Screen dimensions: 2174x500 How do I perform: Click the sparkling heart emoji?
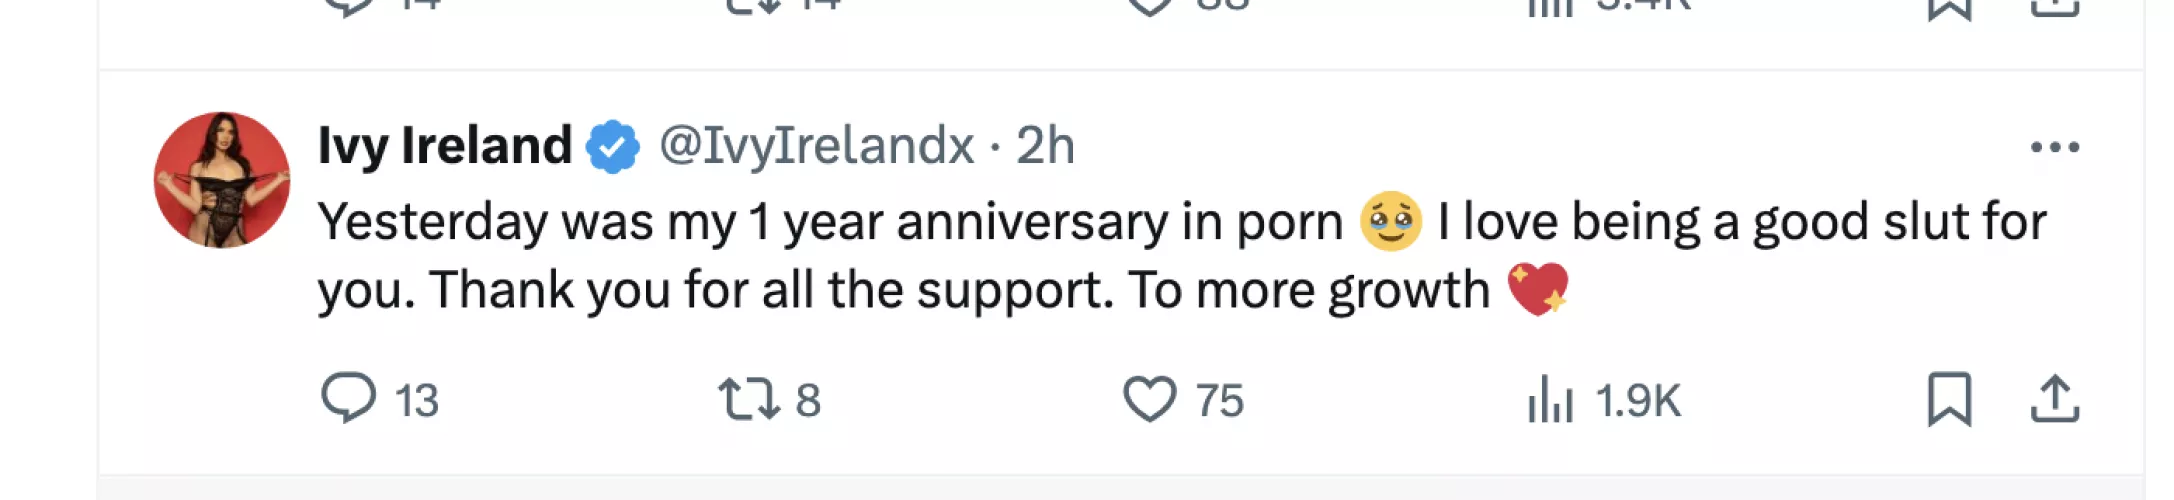pyautogui.click(x=1537, y=290)
